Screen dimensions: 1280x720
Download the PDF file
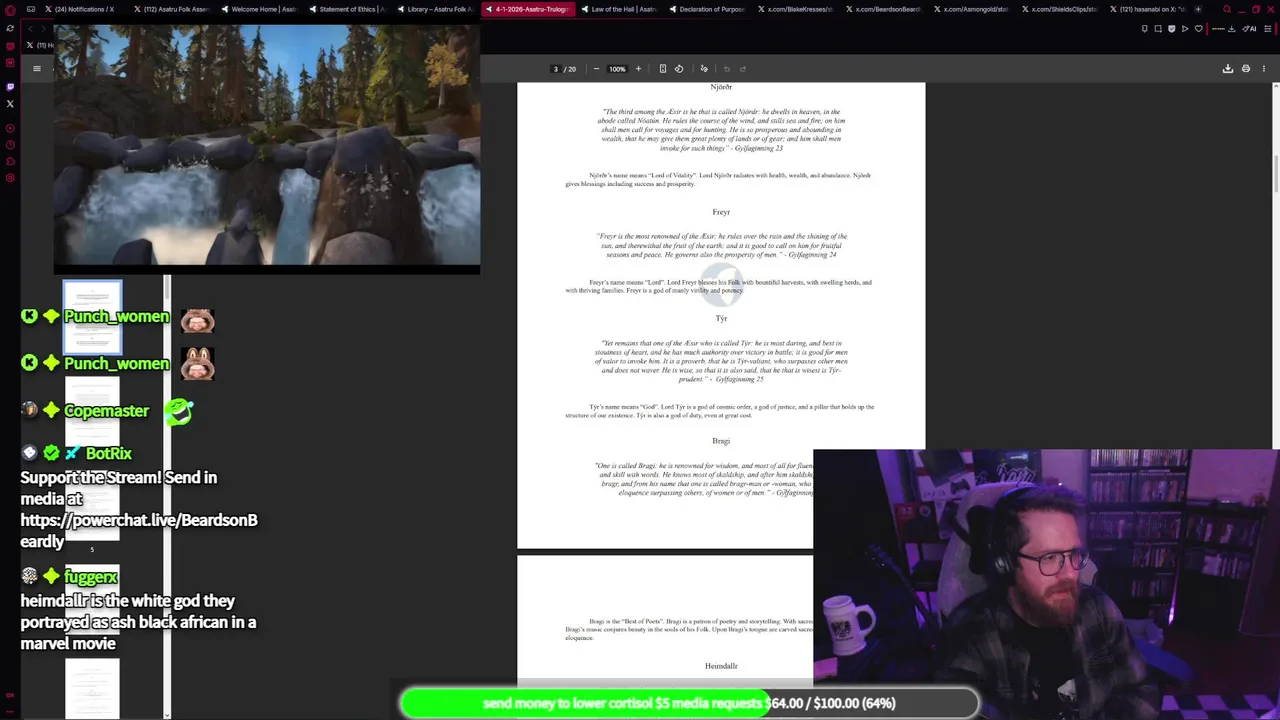[x=1228, y=69]
